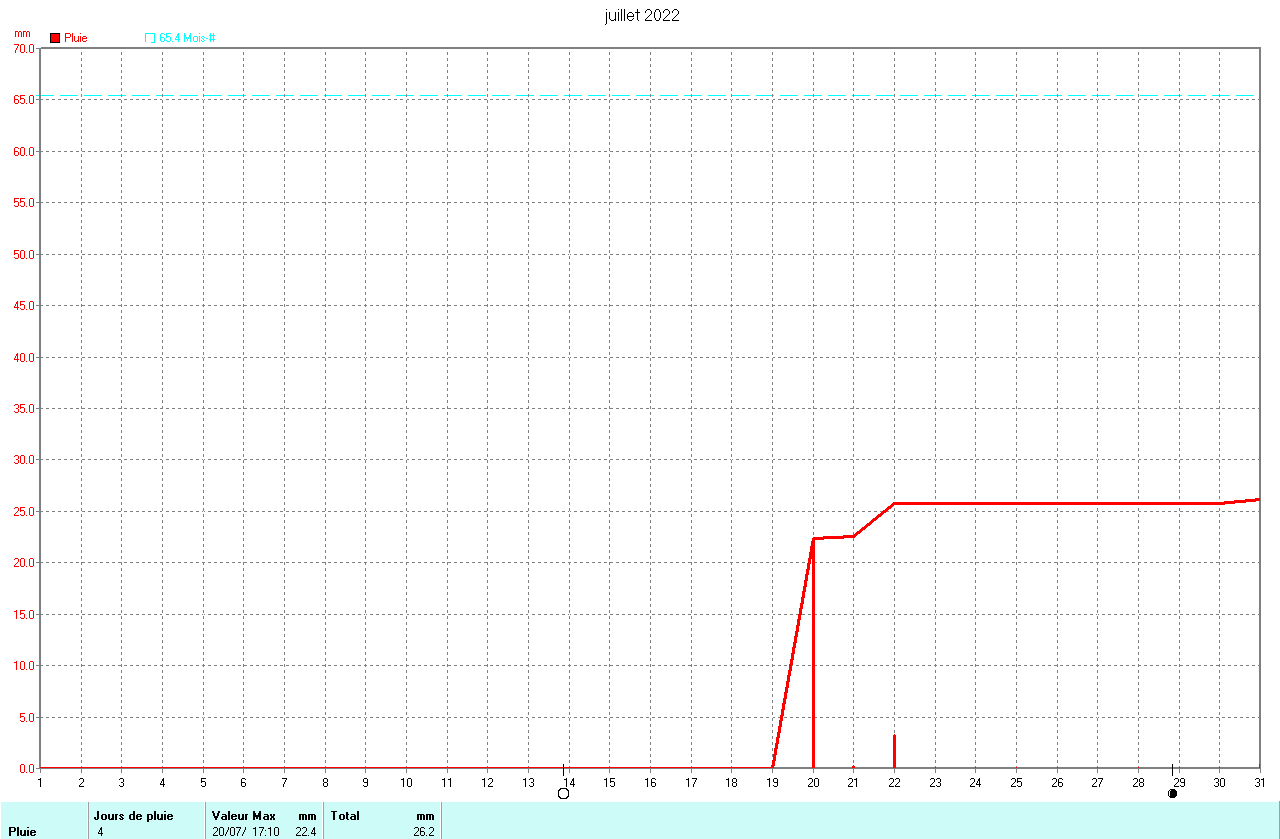Click the mm unit label above the y-axis

pos(21,33)
